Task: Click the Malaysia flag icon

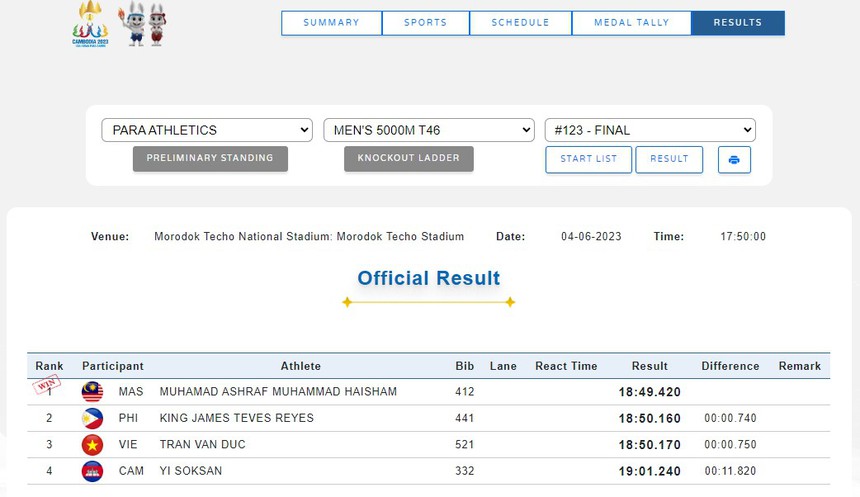Action: point(92,392)
